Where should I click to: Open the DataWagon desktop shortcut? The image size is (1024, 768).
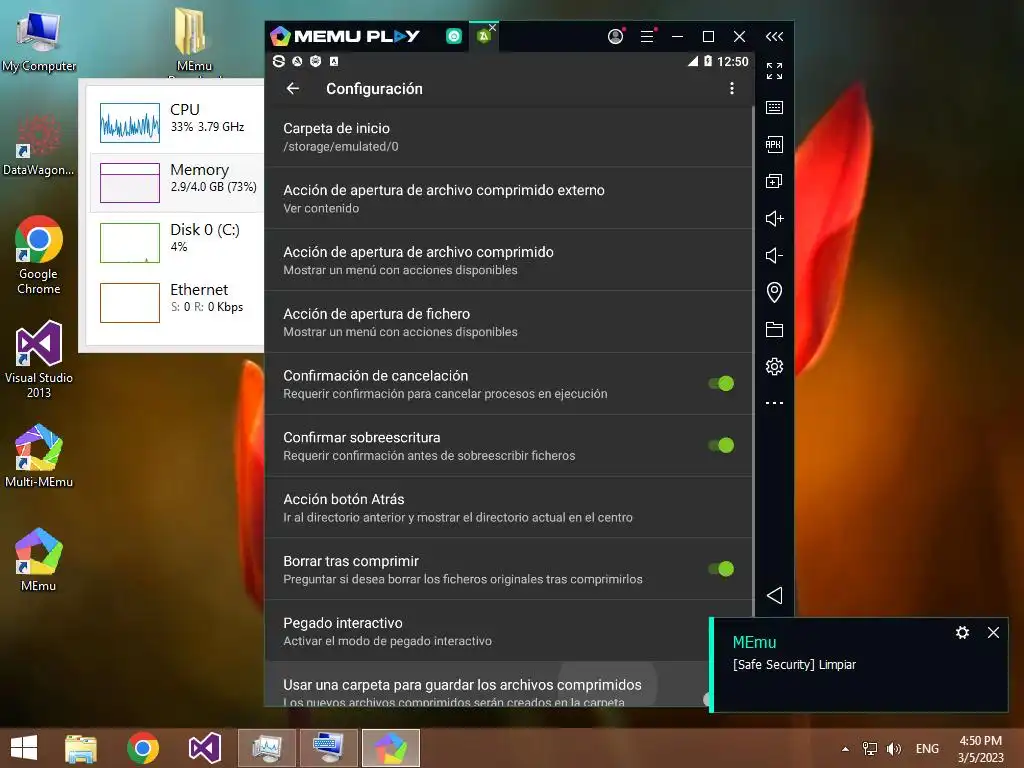39,144
